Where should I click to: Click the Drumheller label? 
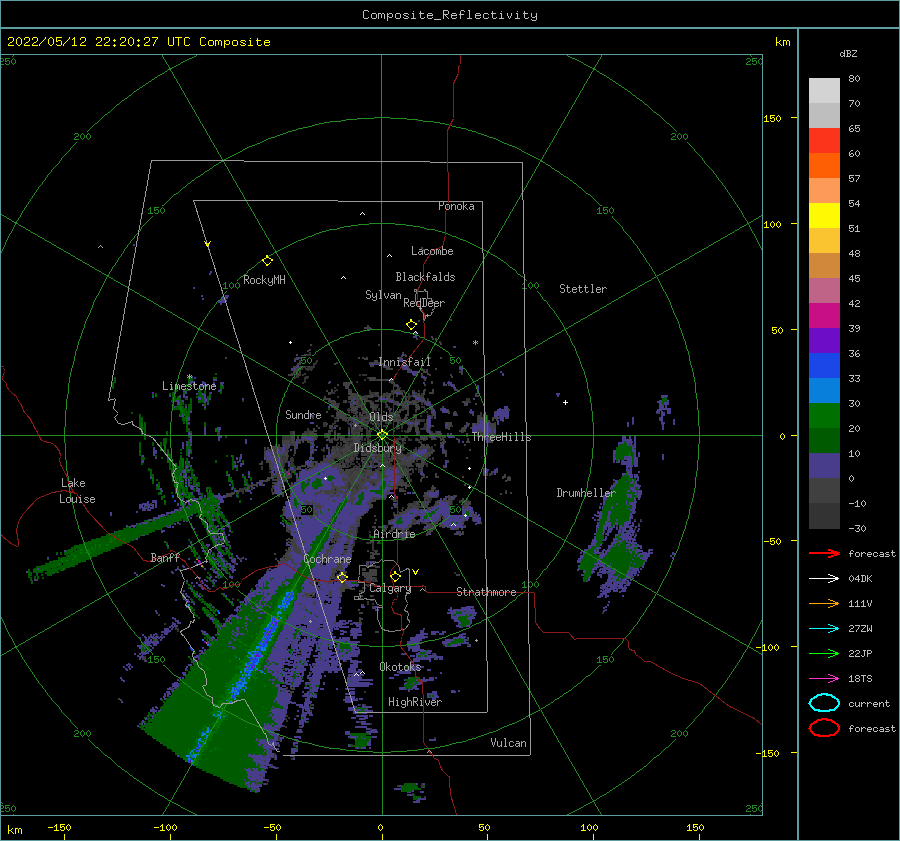click(585, 493)
